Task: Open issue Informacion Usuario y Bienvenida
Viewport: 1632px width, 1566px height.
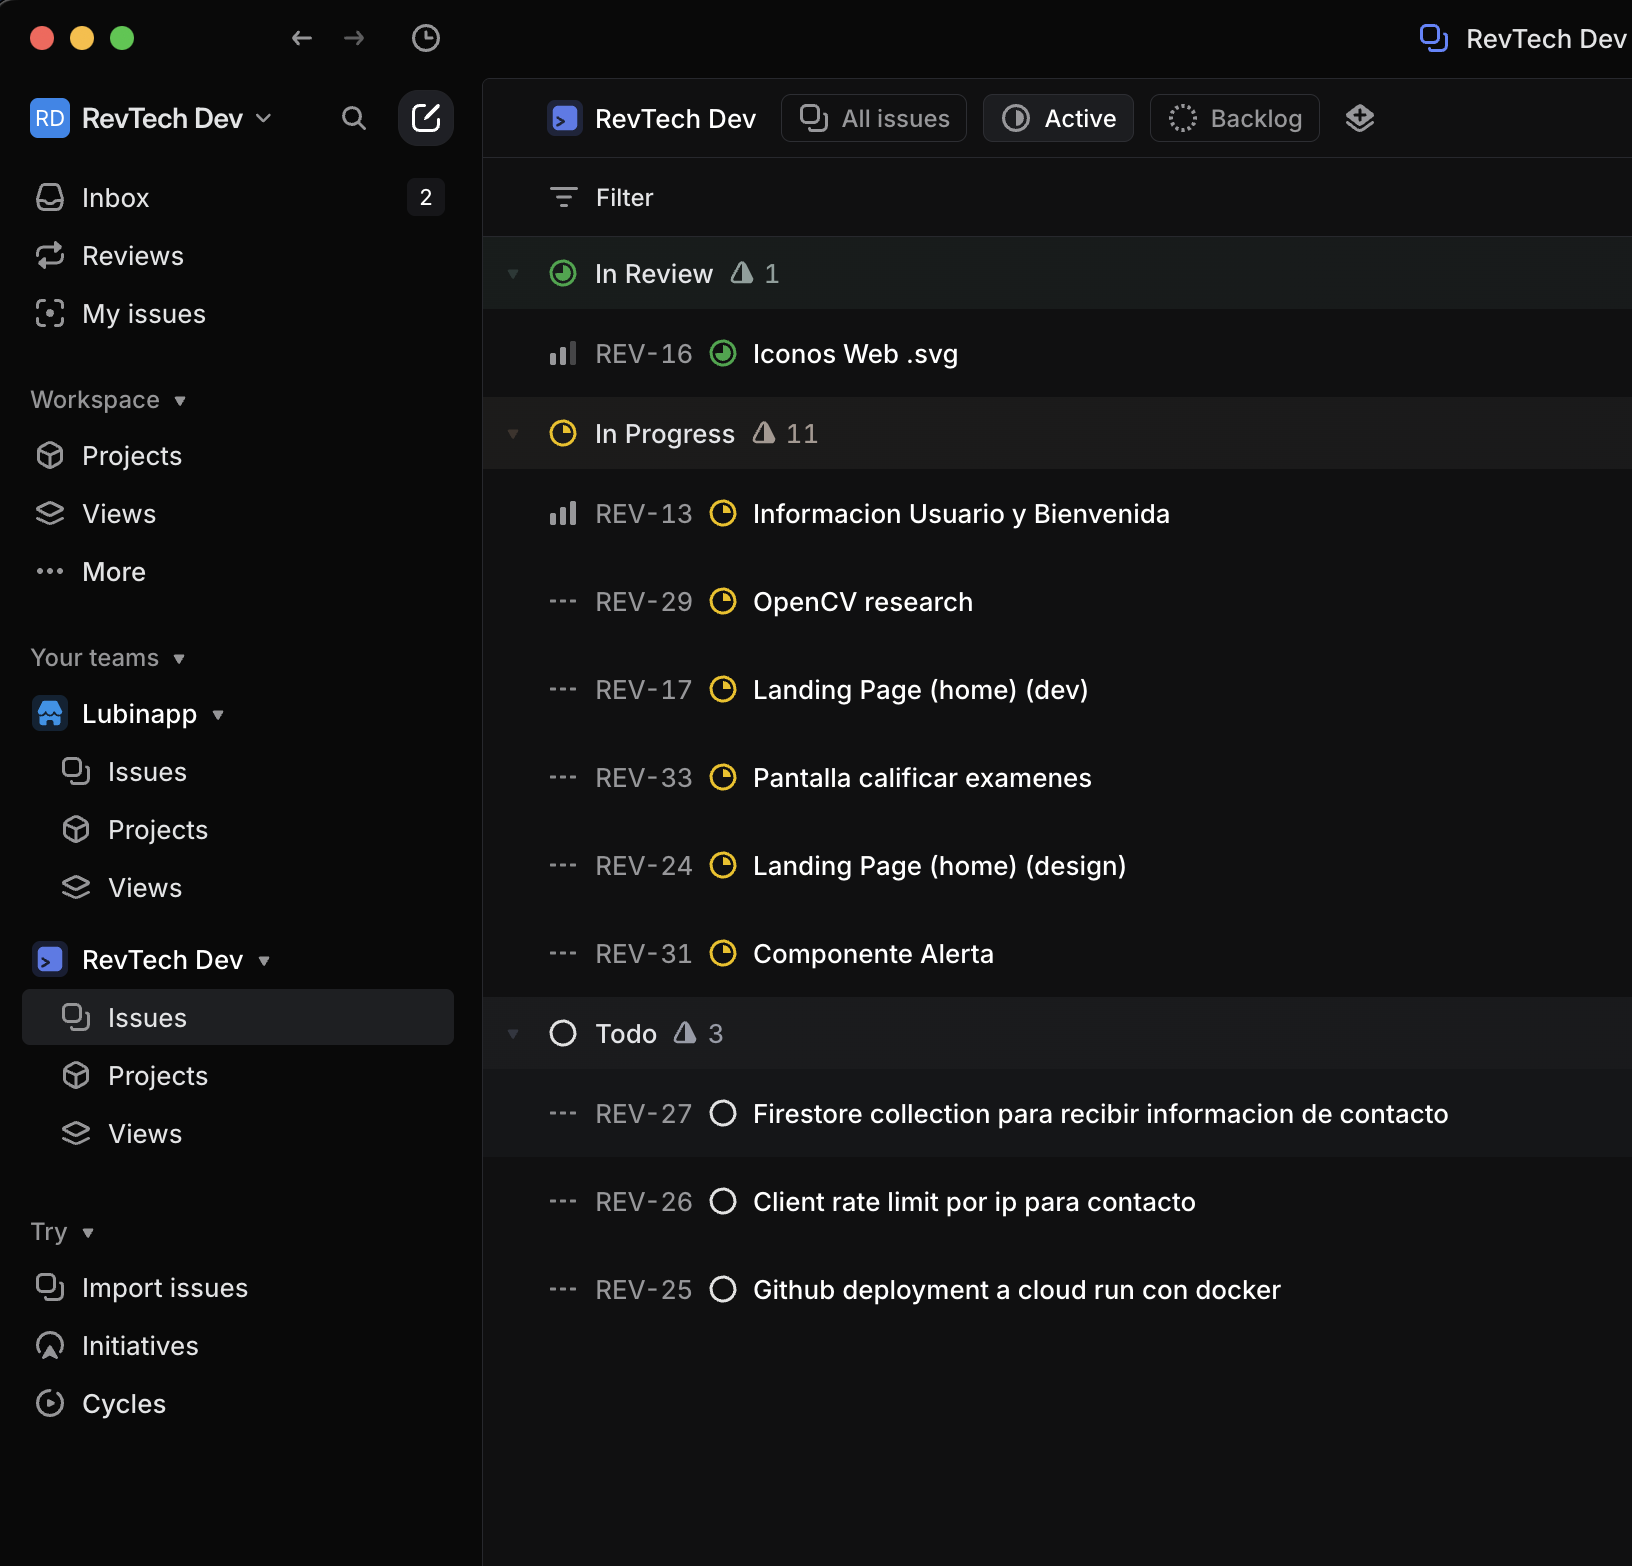Action: coord(961,514)
